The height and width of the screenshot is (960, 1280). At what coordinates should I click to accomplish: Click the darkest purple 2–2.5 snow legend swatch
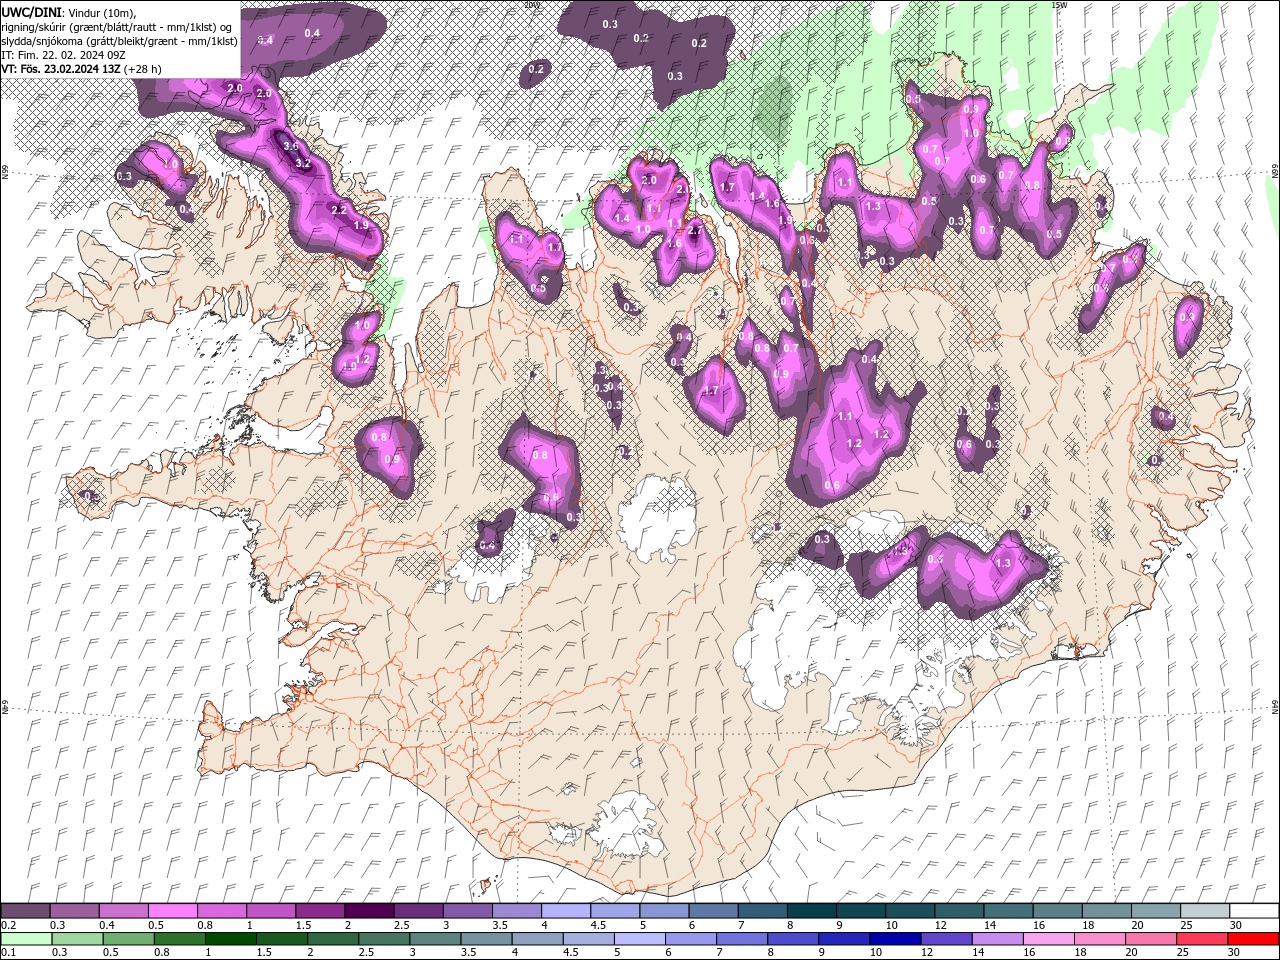(x=369, y=911)
